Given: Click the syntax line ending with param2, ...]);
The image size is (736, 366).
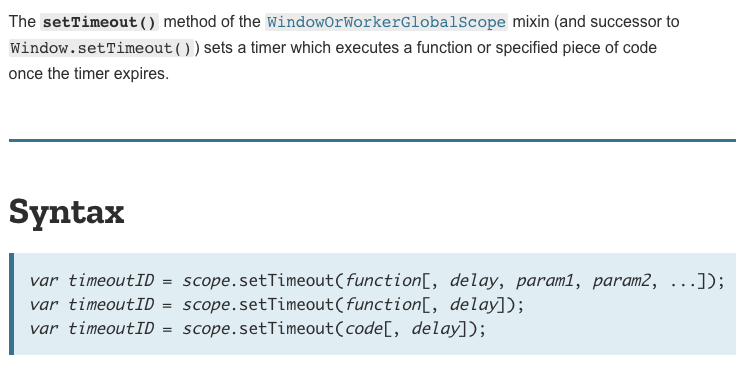Looking at the screenshot, I should point(377,281).
